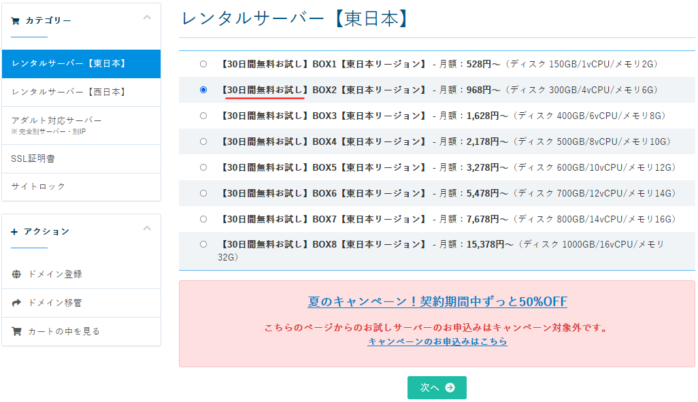Click the plus icon beside Action header

click(x=15, y=232)
